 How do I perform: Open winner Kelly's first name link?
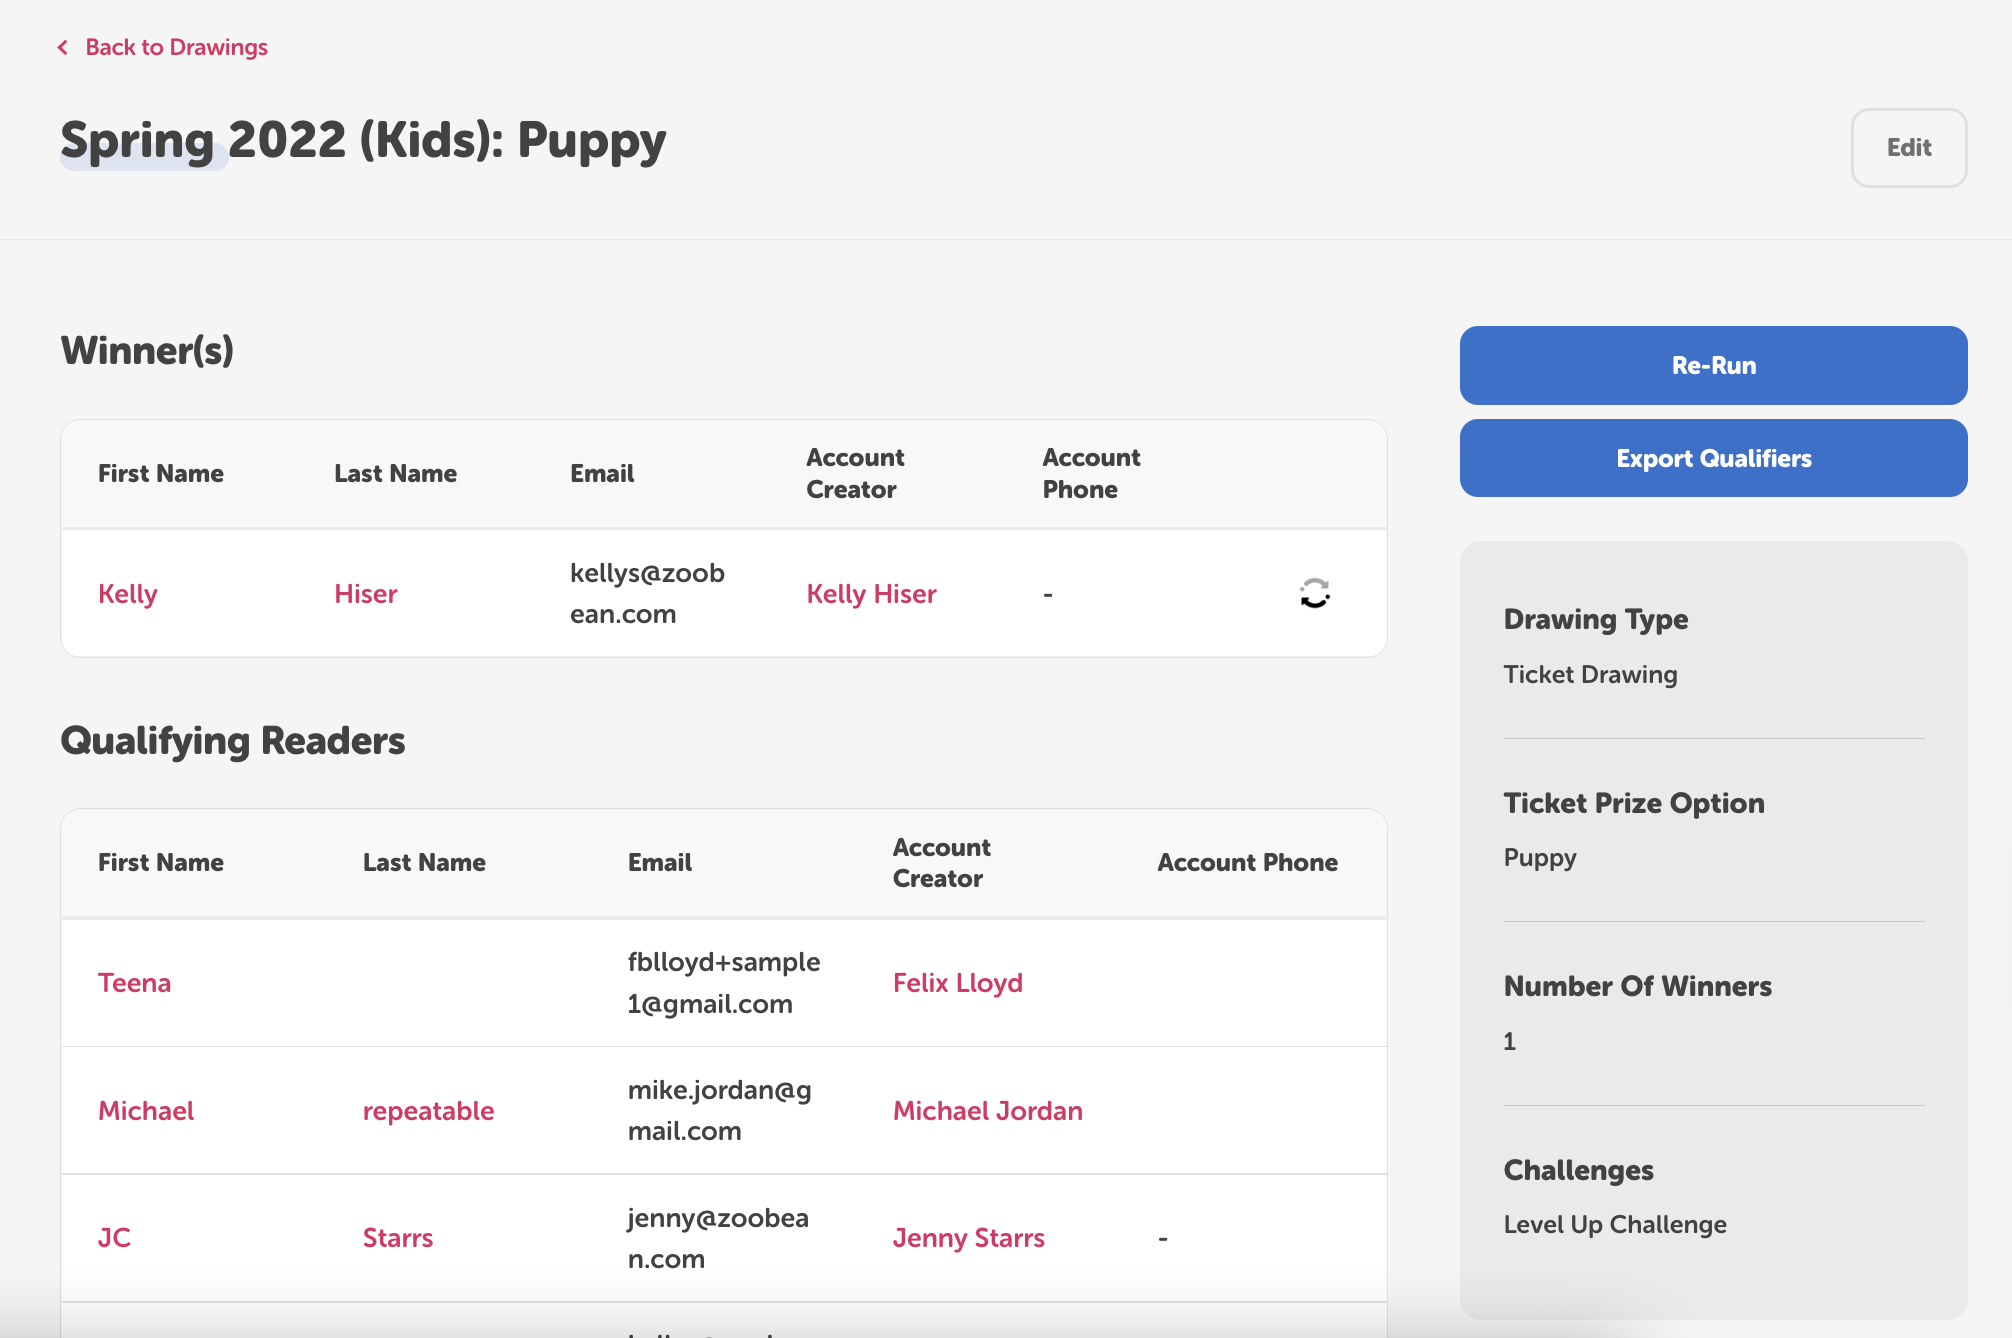click(128, 594)
